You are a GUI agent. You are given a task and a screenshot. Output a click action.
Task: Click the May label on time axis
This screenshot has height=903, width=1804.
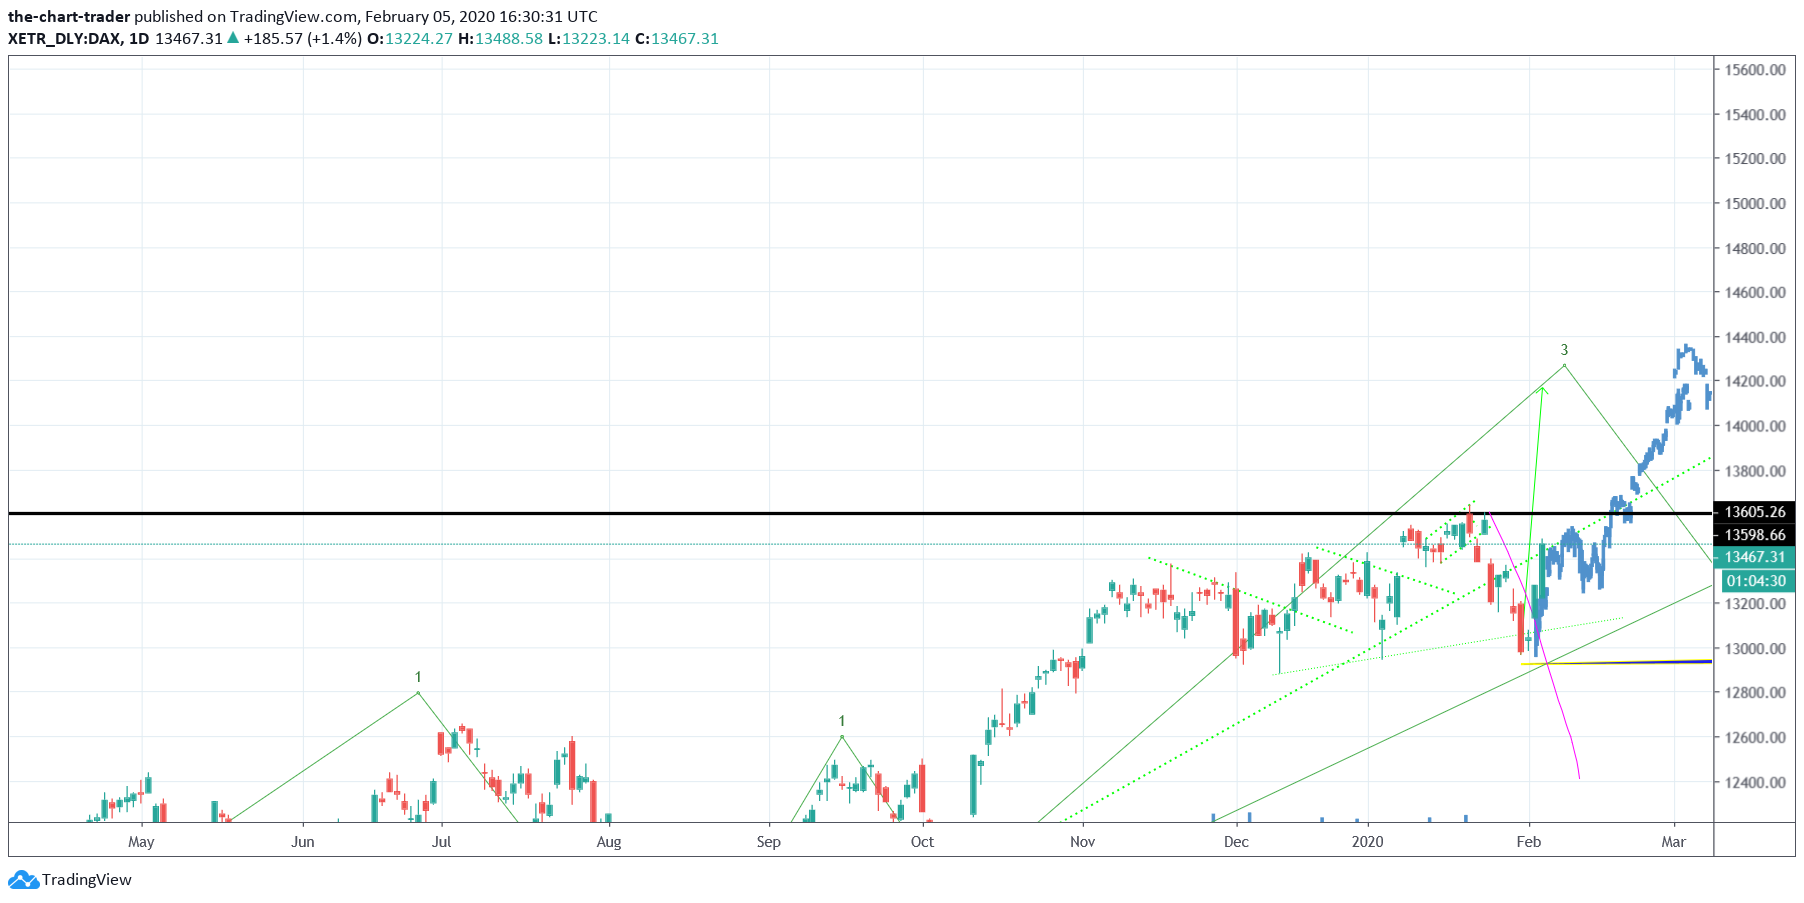click(141, 842)
